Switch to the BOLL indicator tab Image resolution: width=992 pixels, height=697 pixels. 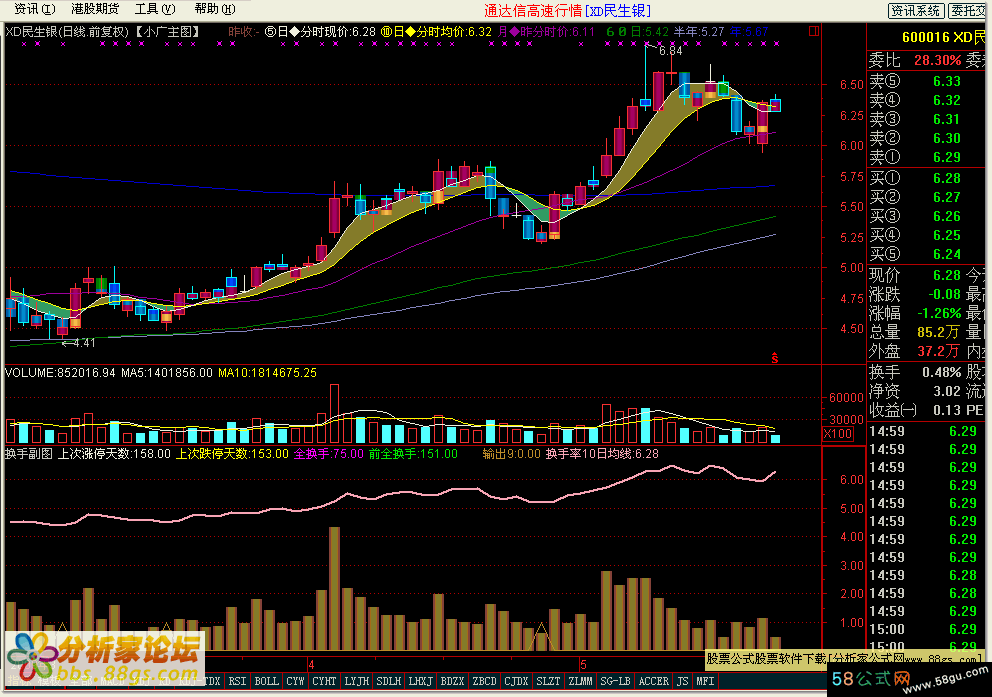coord(266,681)
